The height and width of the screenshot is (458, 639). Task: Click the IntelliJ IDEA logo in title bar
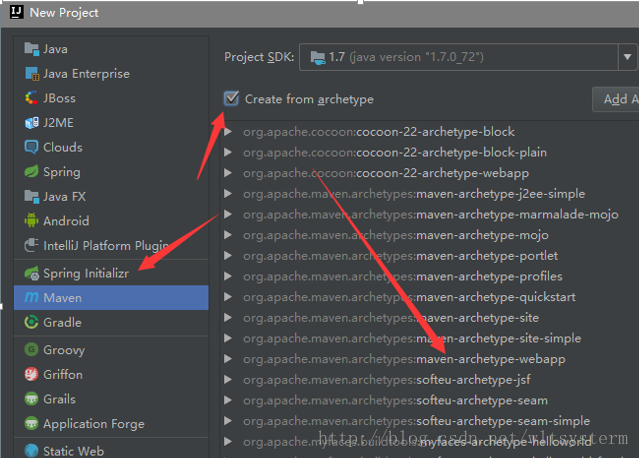click(x=16, y=12)
